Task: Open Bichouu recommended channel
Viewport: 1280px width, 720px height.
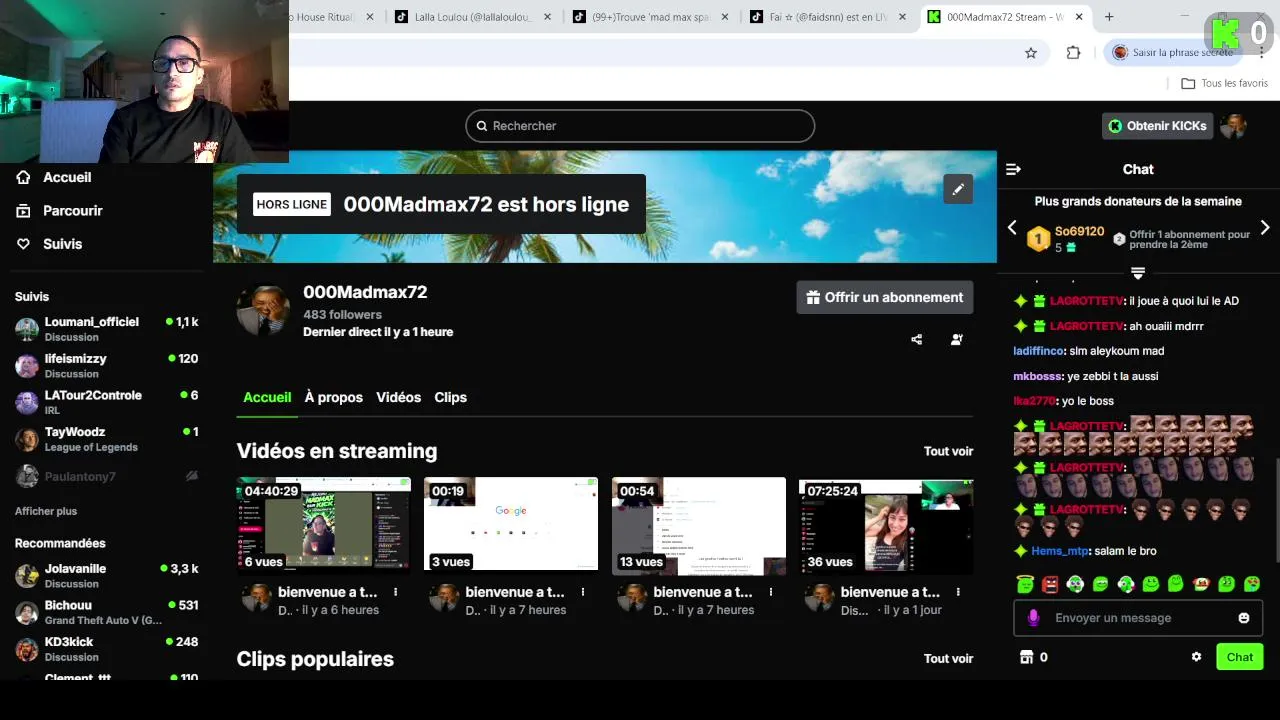Action: click(106, 613)
